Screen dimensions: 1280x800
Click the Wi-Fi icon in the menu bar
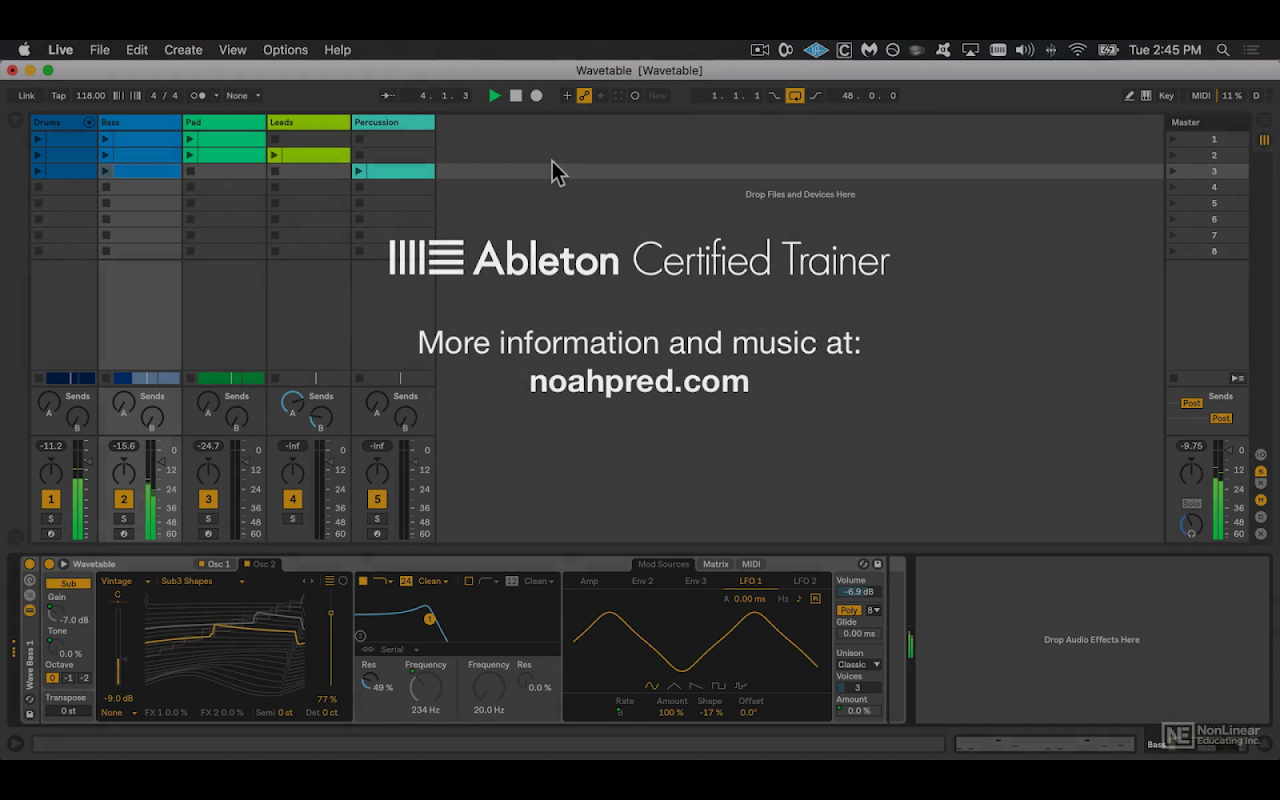[1077, 50]
